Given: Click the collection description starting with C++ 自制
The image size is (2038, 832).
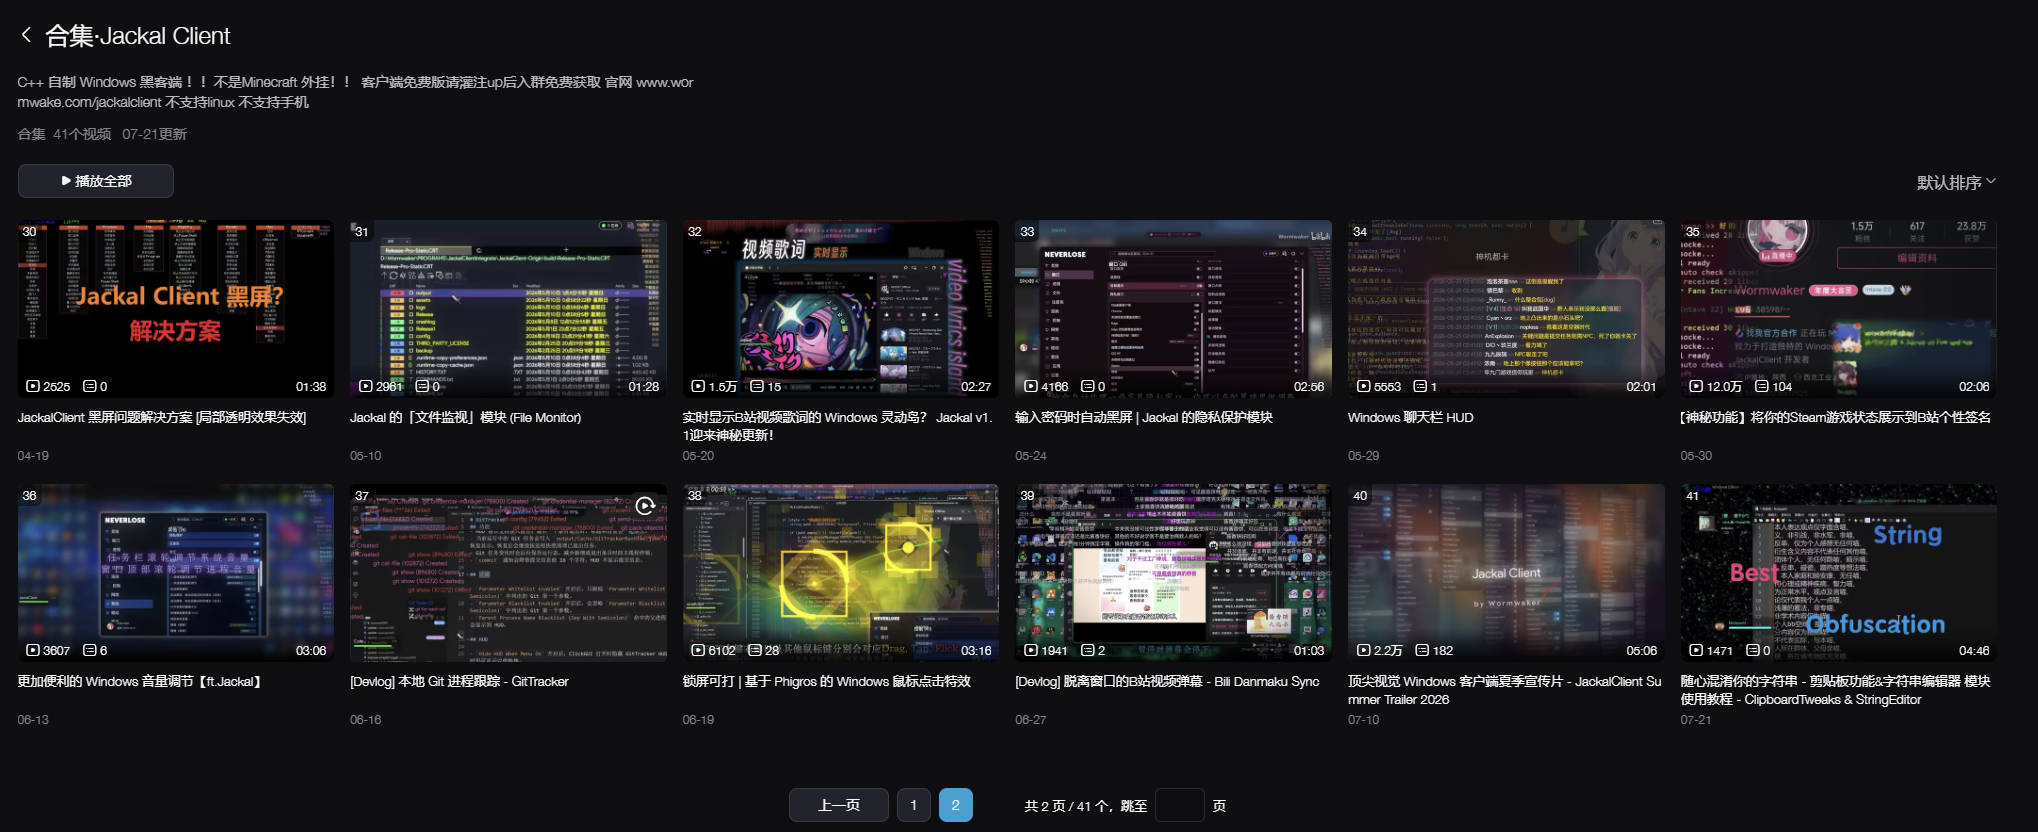Looking at the screenshot, I should tap(355, 92).
